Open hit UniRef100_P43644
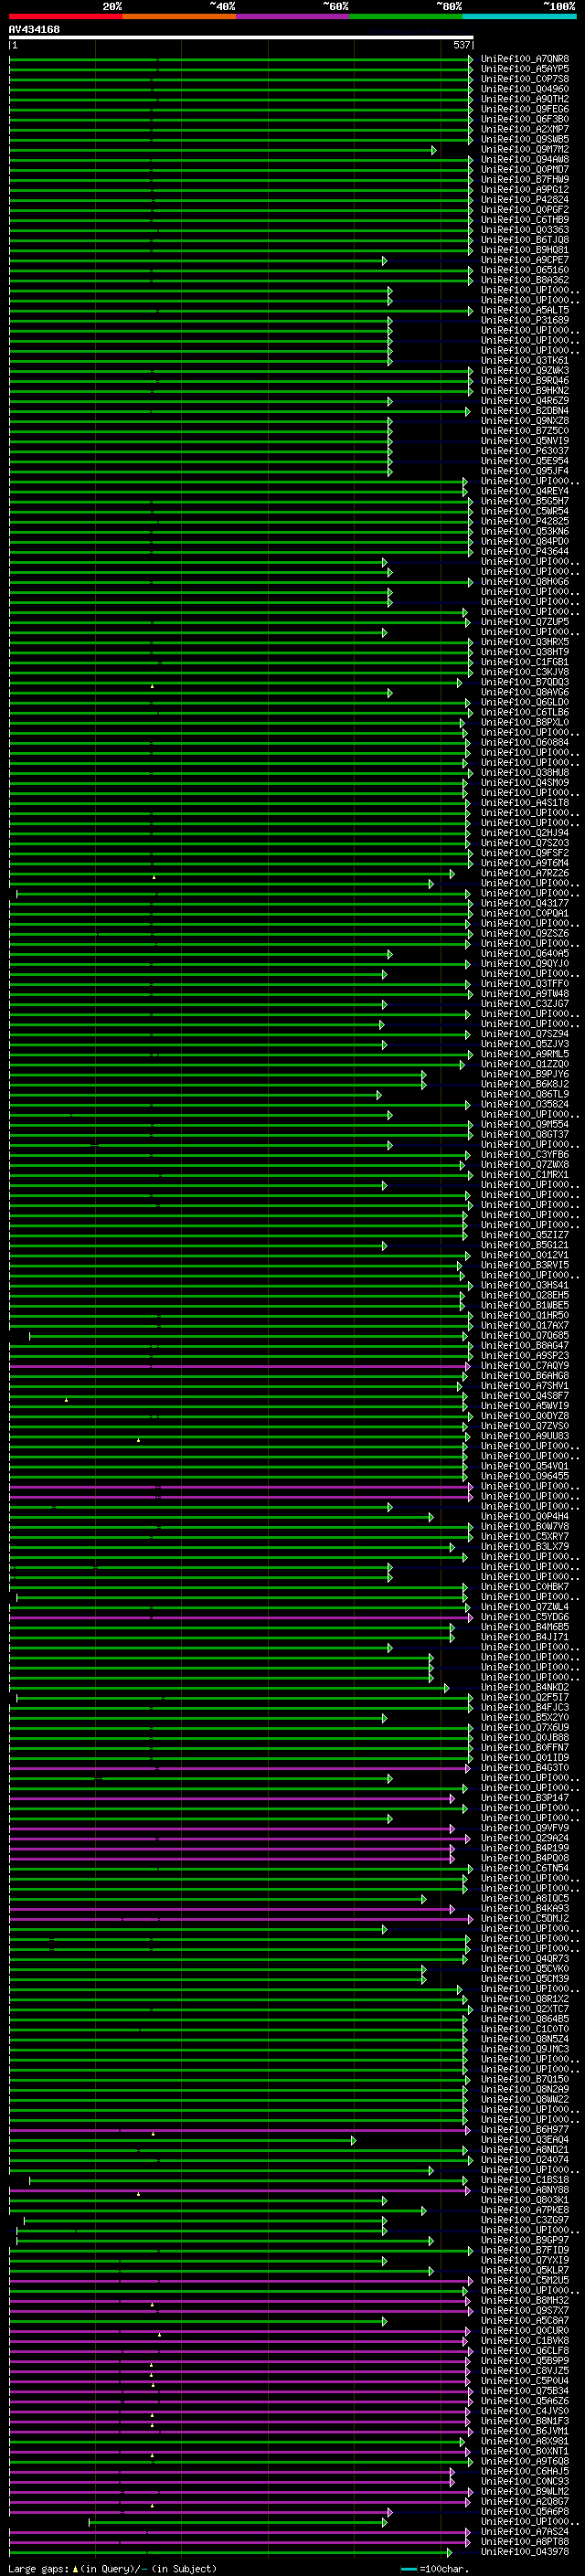This screenshot has height=2576, width=585. tap(525, 551)
